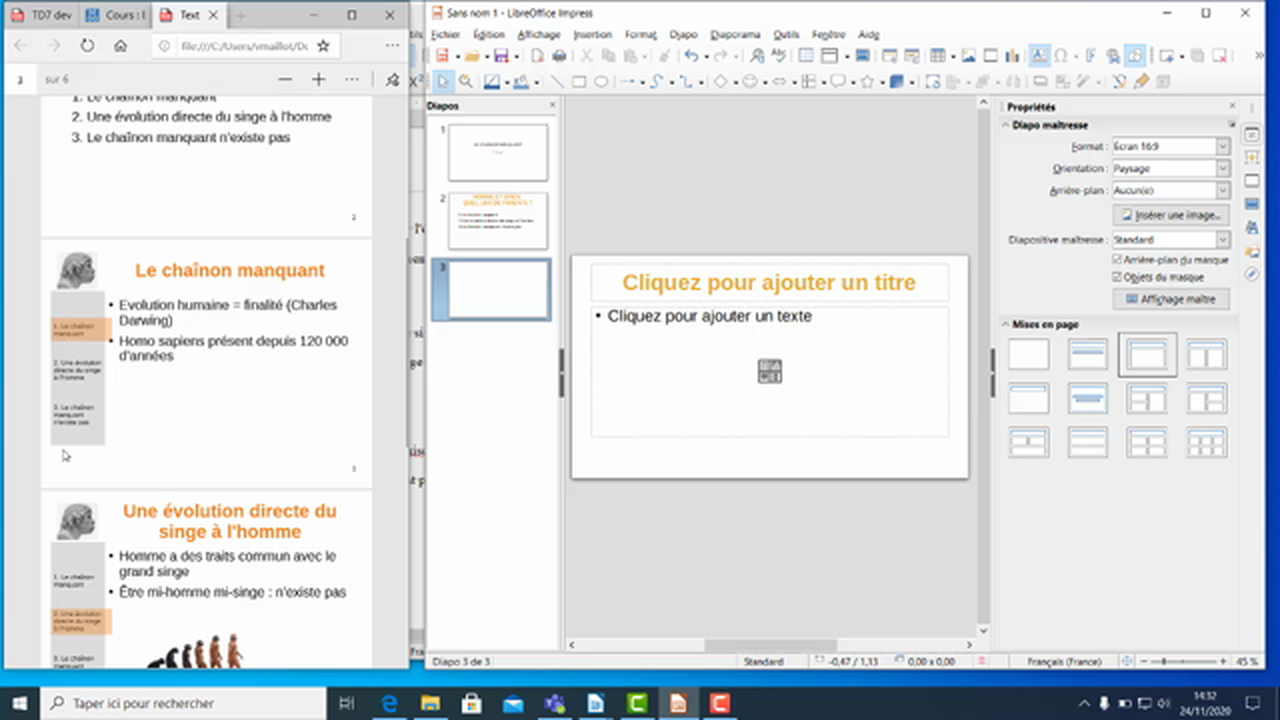Click the title placeholder 'Cliquez pour ajouter un titre'

(x=769, y=283)
